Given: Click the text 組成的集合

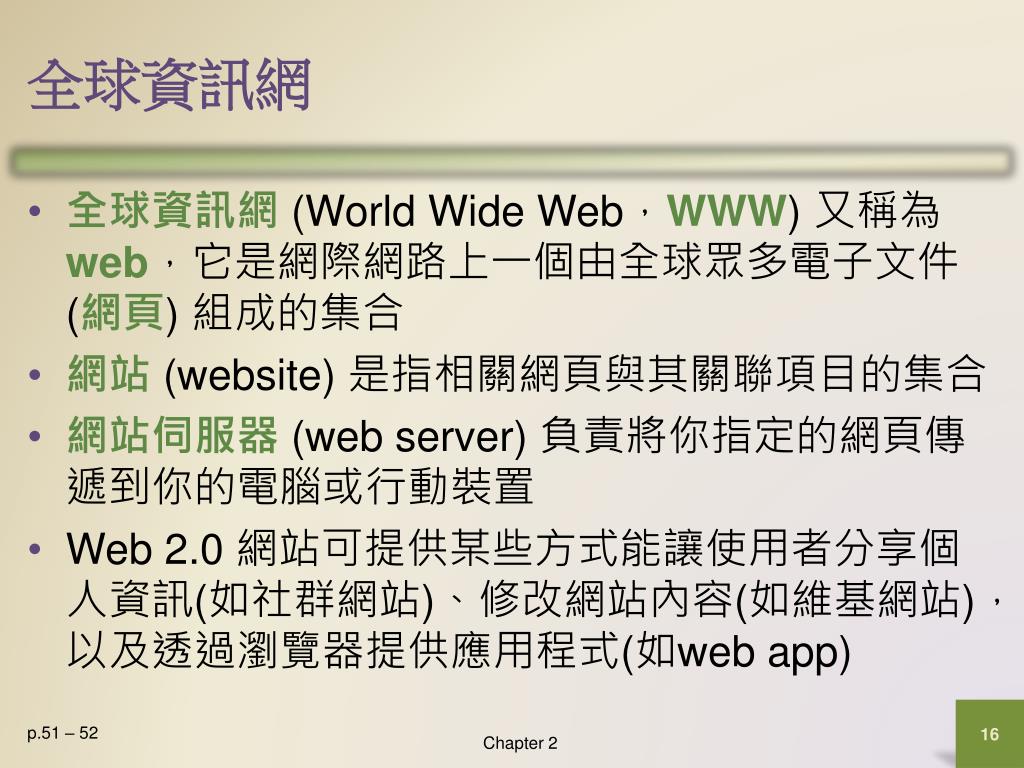Looking at the screenshot, I should pyautogui.click(x=296, y=312).
